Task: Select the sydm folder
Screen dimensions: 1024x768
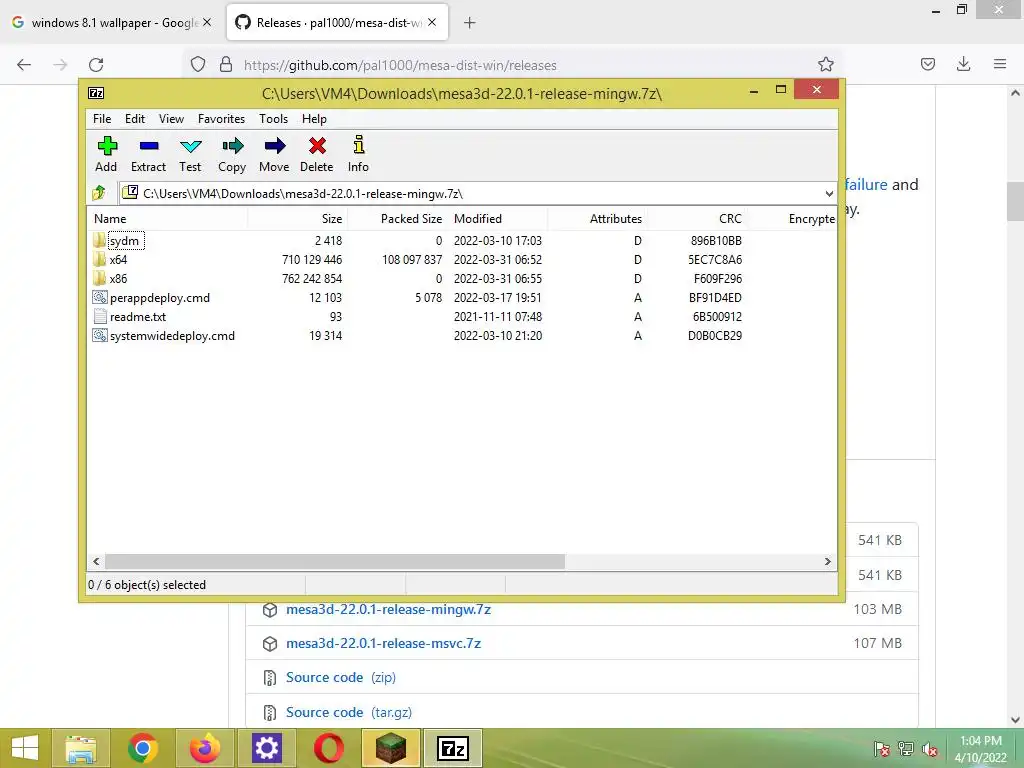Action: pyautogui.click(x=124, y=241)
